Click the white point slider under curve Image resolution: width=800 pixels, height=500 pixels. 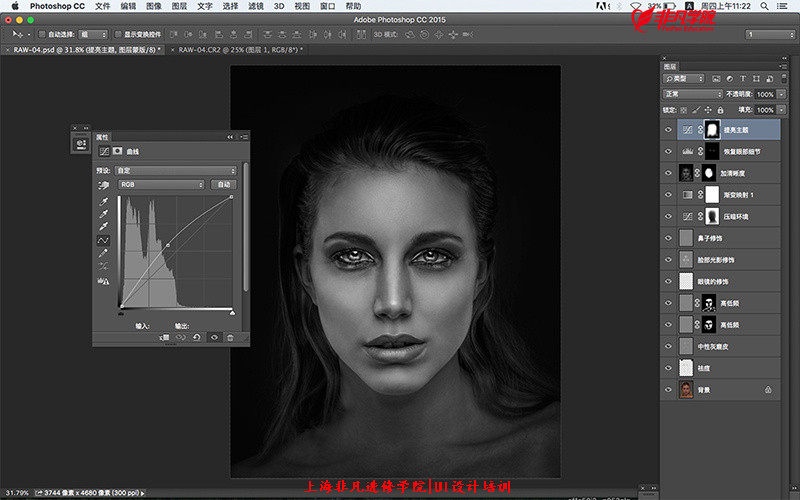click(x=233, y=312)
